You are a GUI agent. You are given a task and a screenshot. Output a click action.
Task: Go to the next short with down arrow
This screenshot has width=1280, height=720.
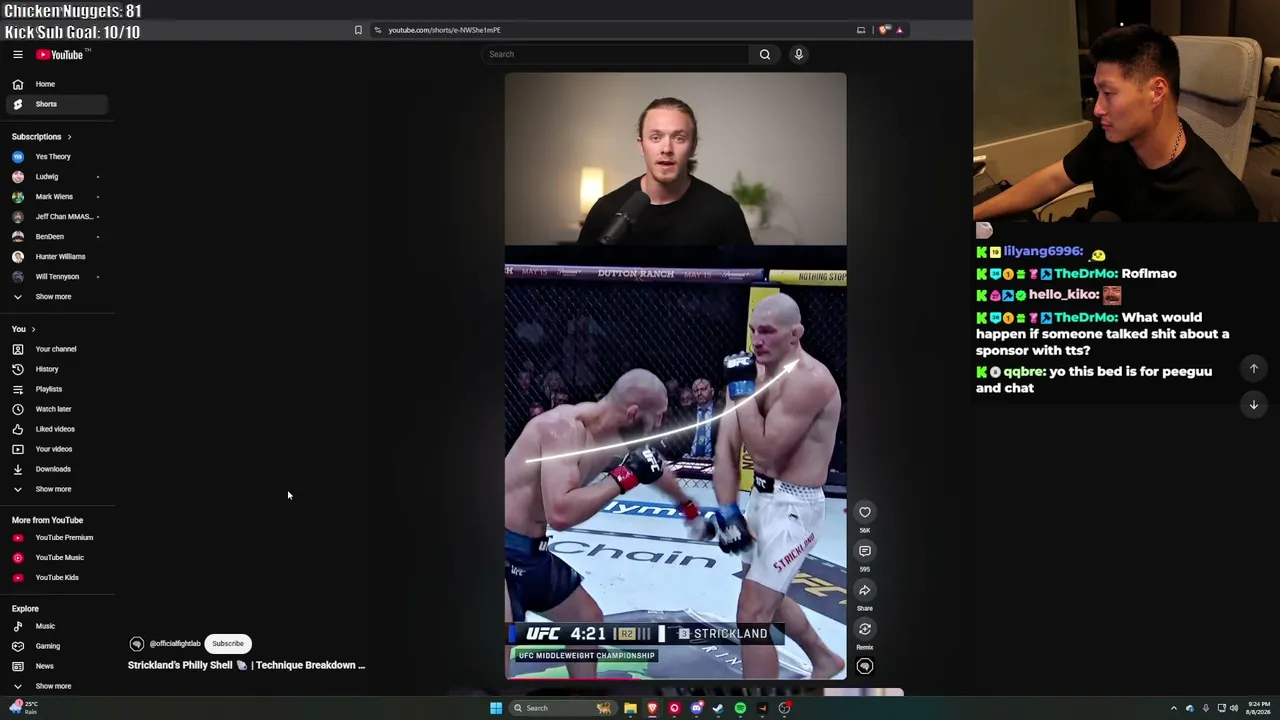(x=1253, y=405)
